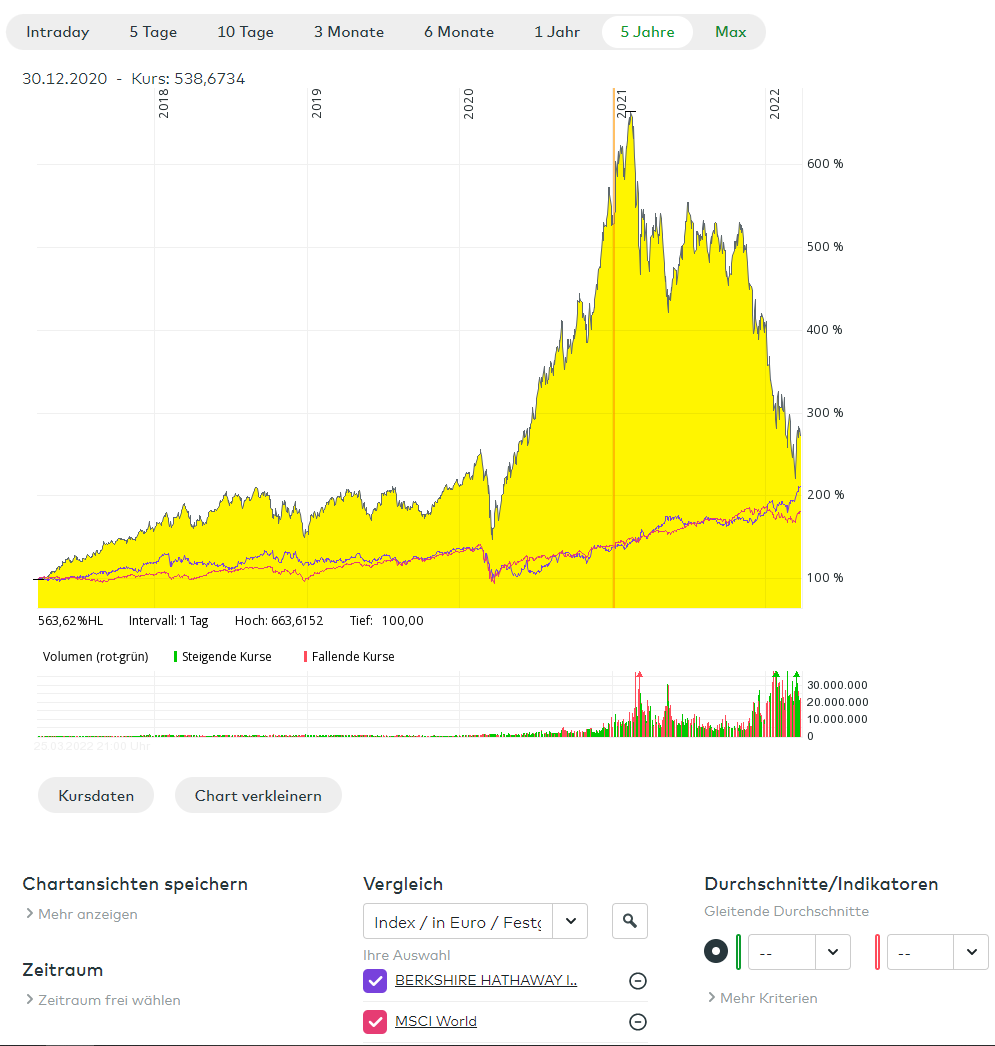Click the 600 % axis label
Screen dimensions: 995x1046
pos(825,164)
